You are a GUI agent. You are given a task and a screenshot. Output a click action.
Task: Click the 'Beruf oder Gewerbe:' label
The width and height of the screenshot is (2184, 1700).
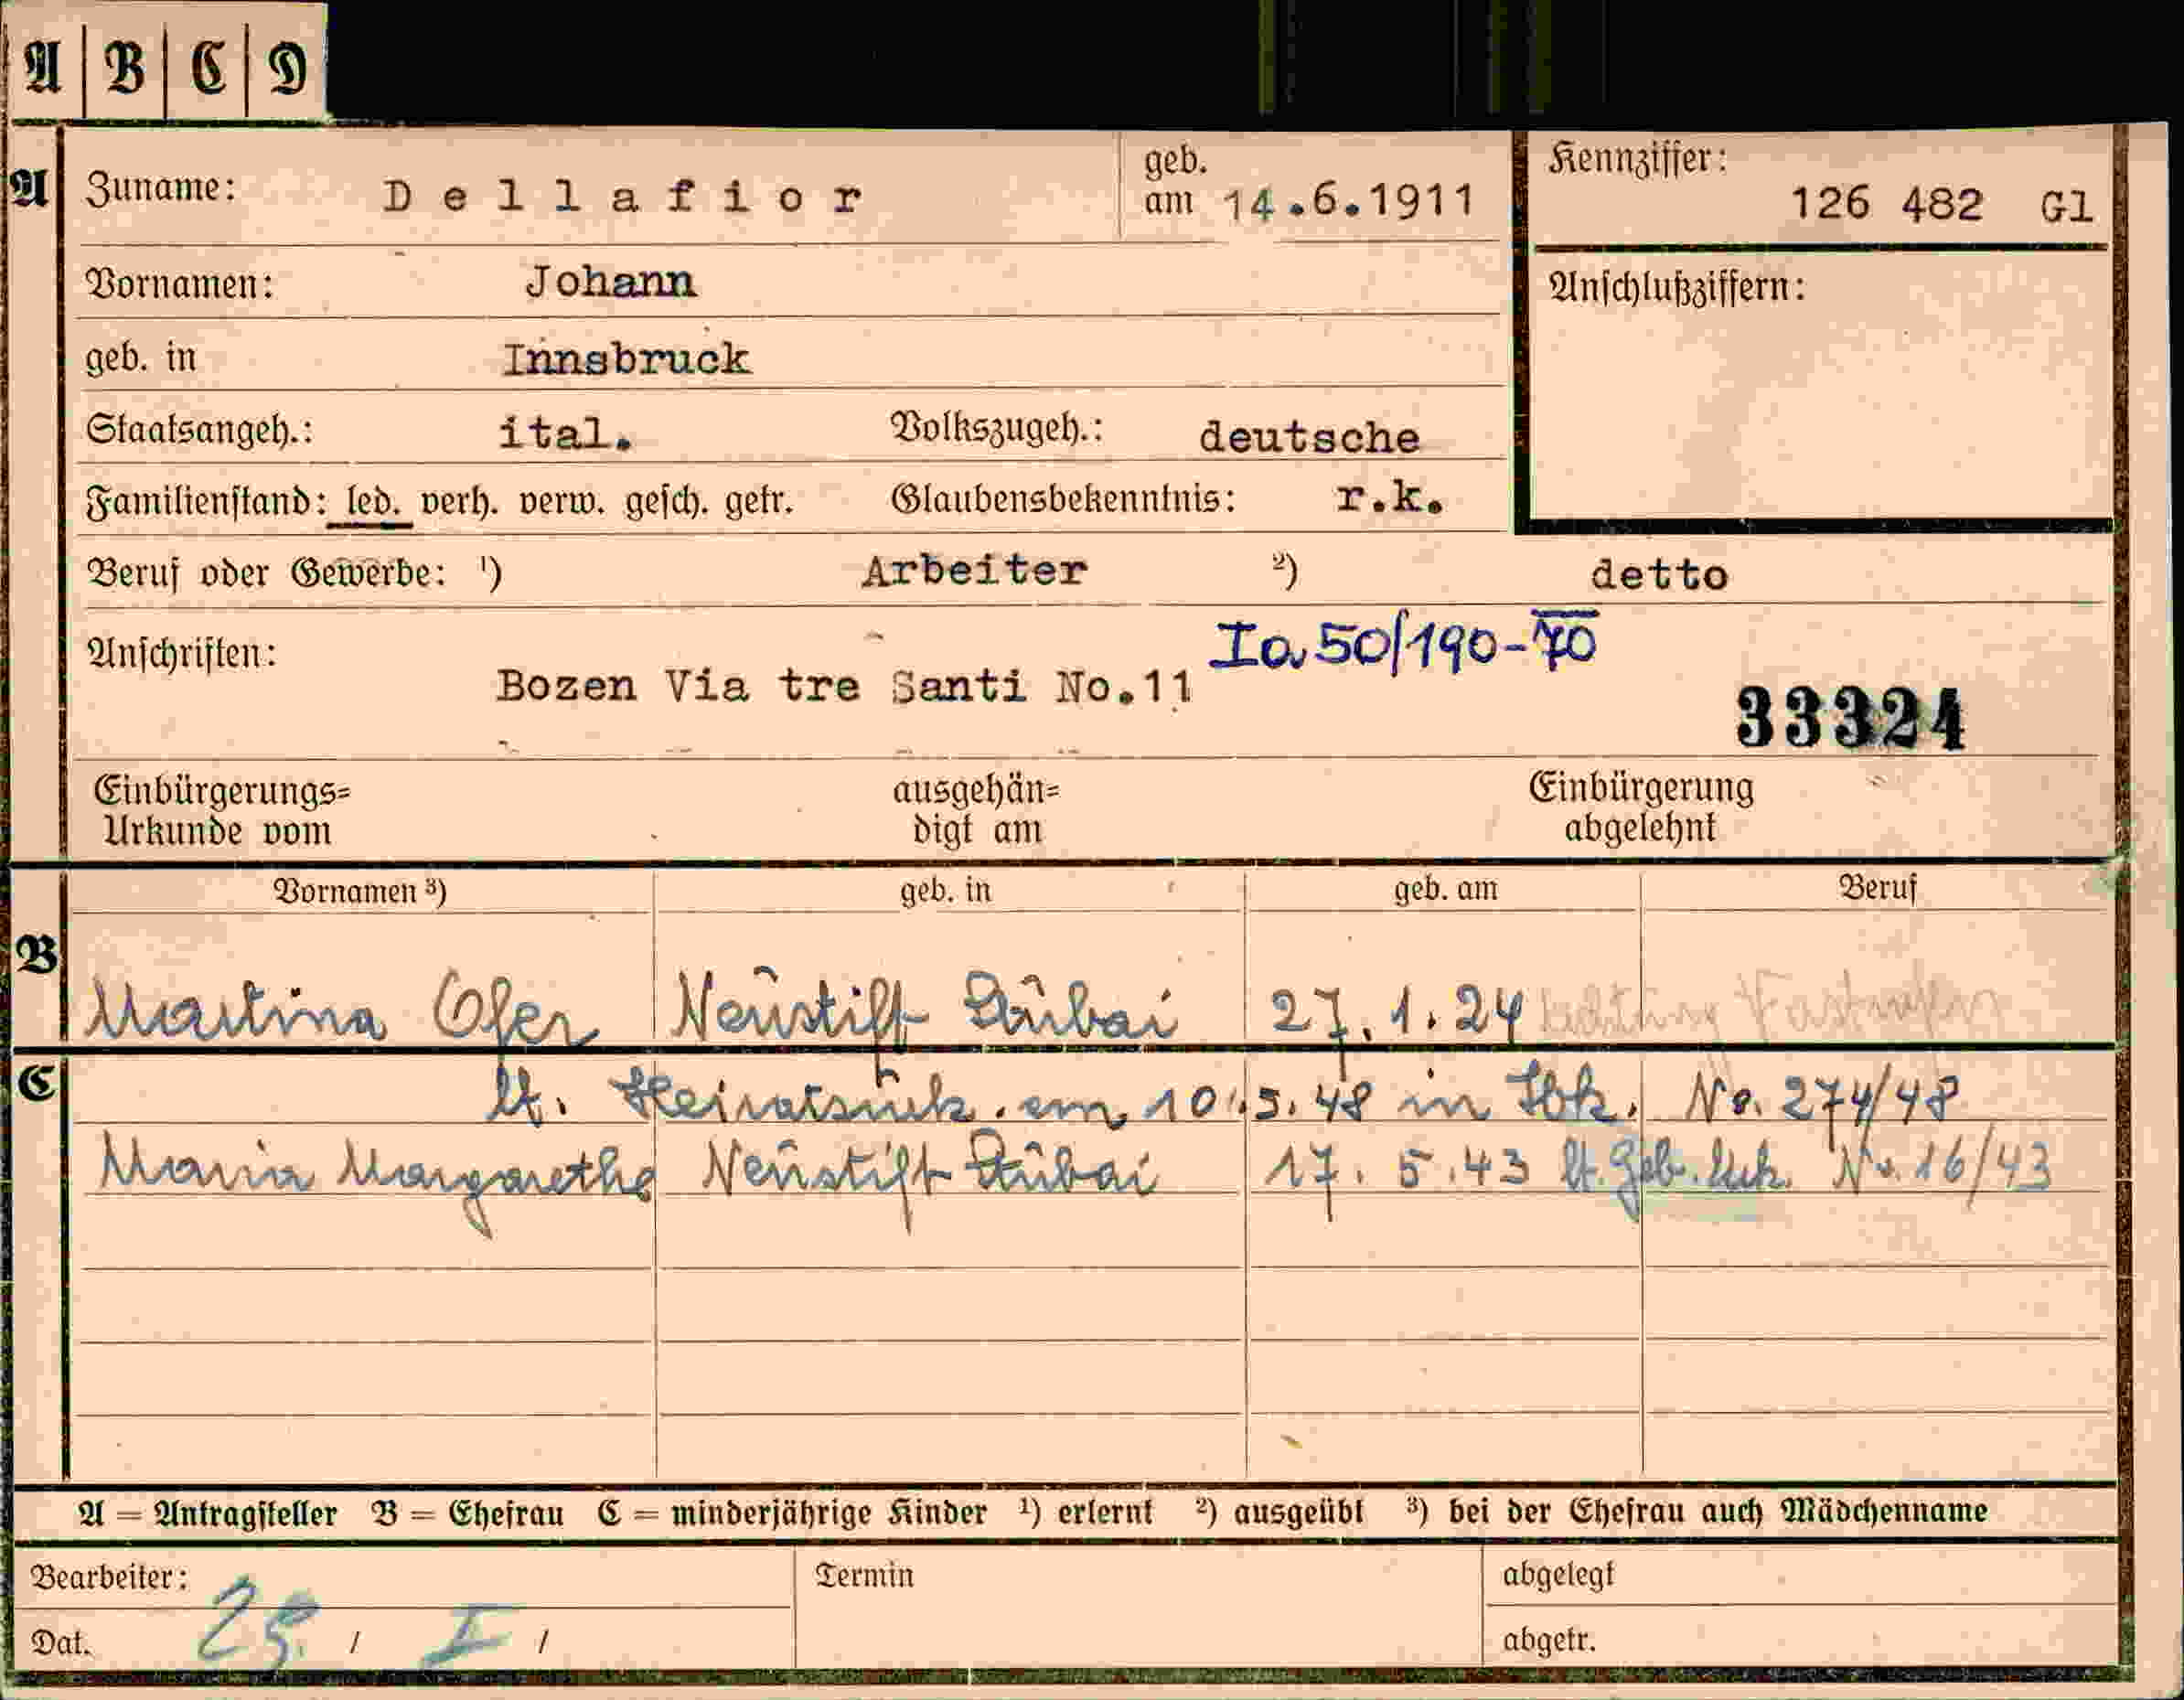(267, 573)
